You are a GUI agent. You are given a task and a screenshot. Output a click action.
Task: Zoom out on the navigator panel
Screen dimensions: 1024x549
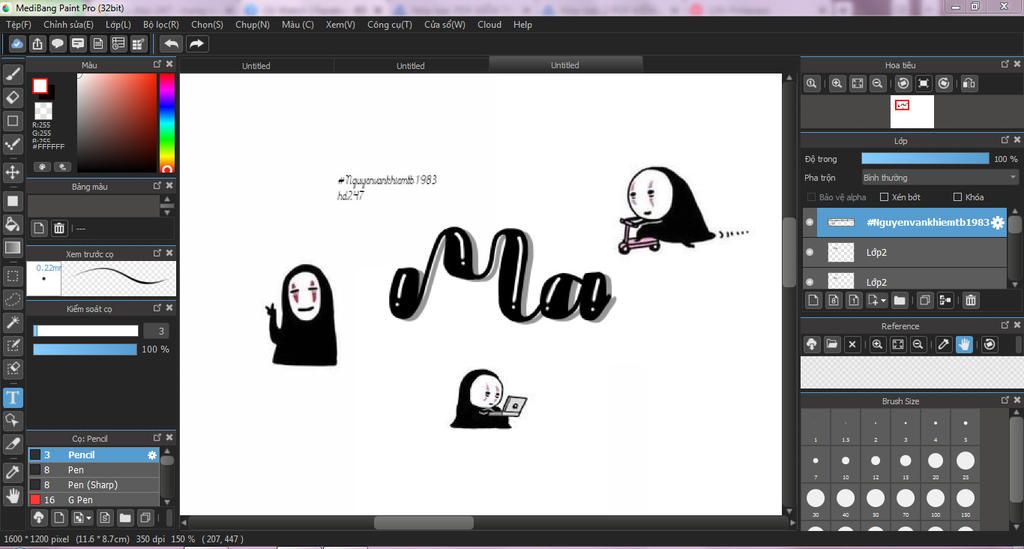[878, 84]
